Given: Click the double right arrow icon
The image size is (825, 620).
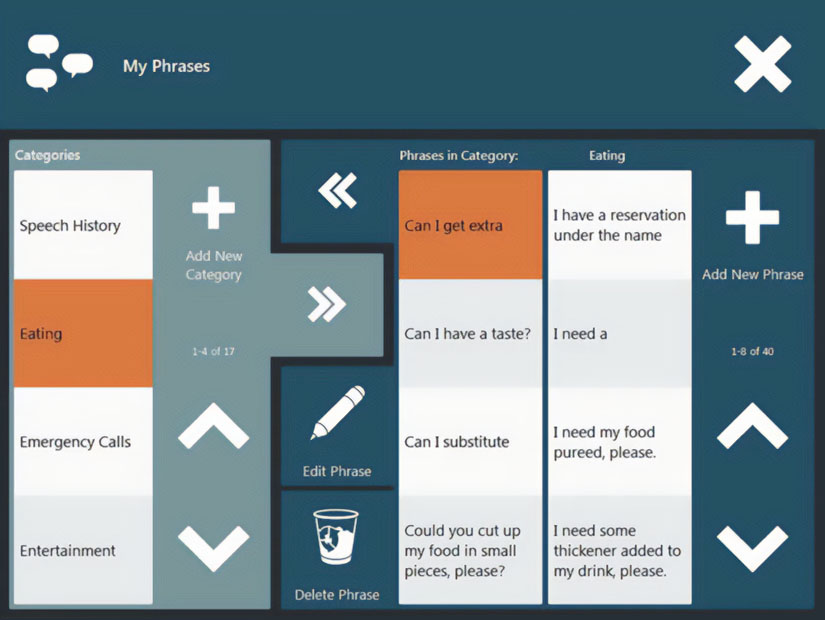Looking at the screenshot, I should click(327, 304).
